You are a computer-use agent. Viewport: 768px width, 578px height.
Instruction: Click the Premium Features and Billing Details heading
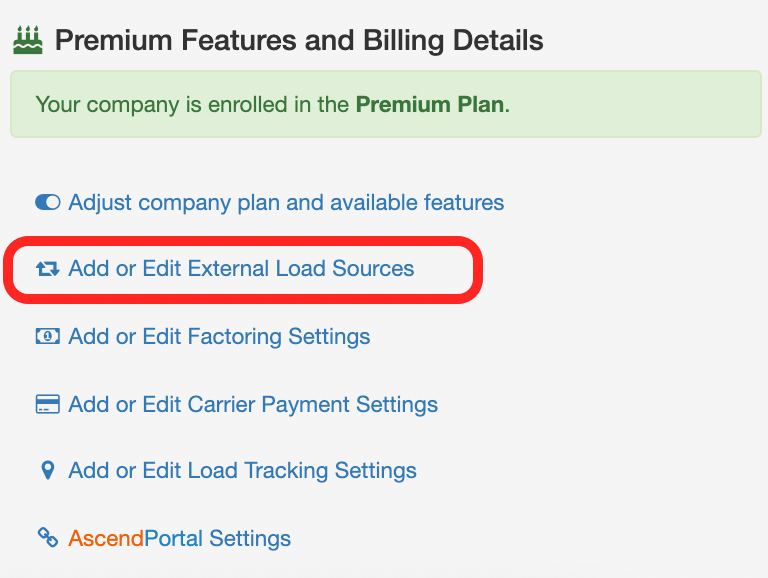pyautogui.click(x=299, y=40)
